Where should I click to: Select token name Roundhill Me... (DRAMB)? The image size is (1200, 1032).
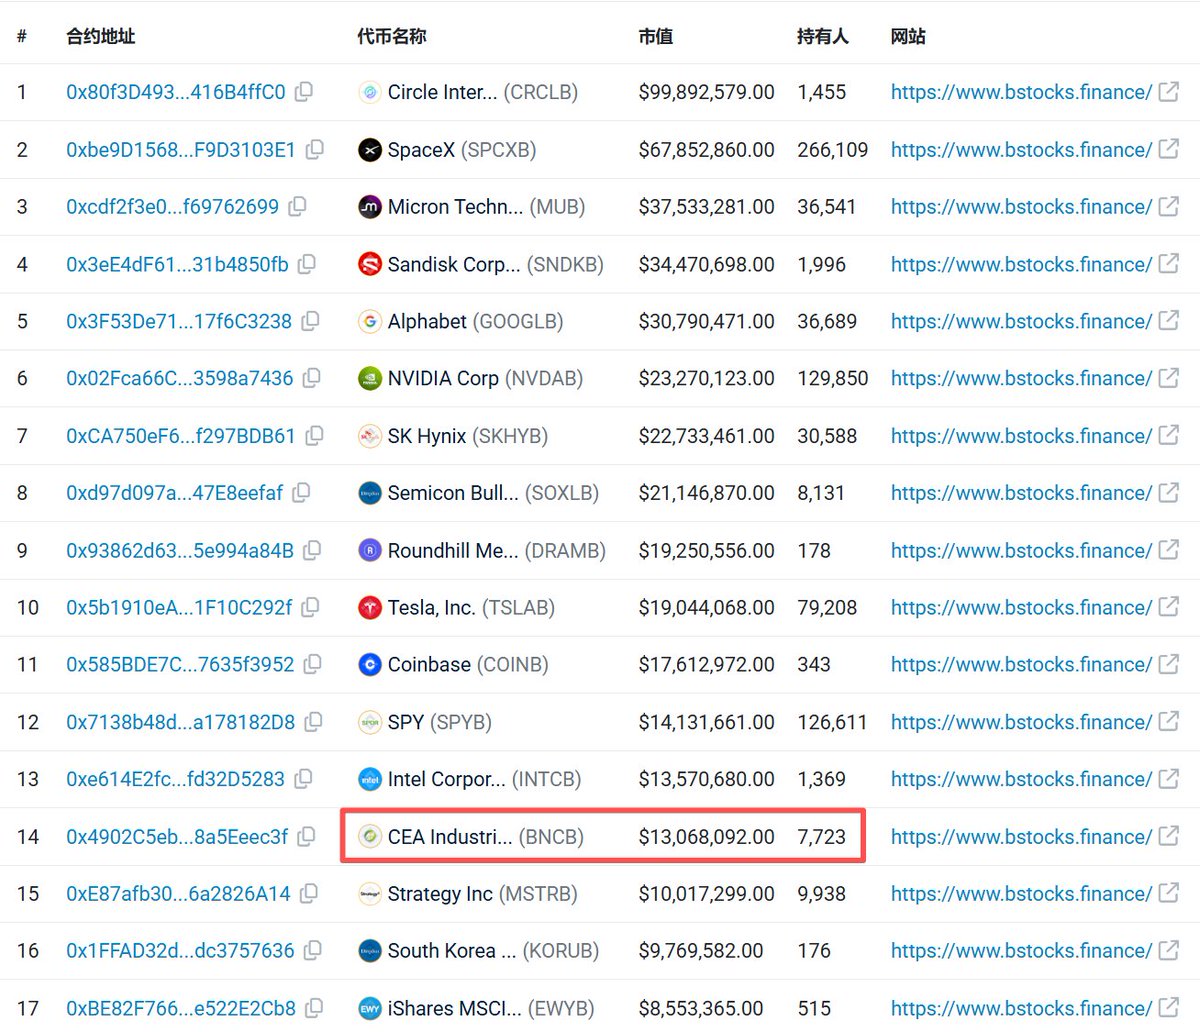point(497,550)
